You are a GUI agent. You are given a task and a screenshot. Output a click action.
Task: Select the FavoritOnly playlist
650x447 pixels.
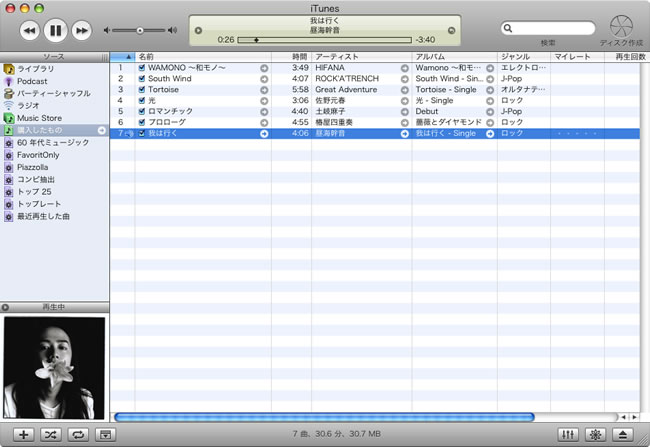(38, 155)
